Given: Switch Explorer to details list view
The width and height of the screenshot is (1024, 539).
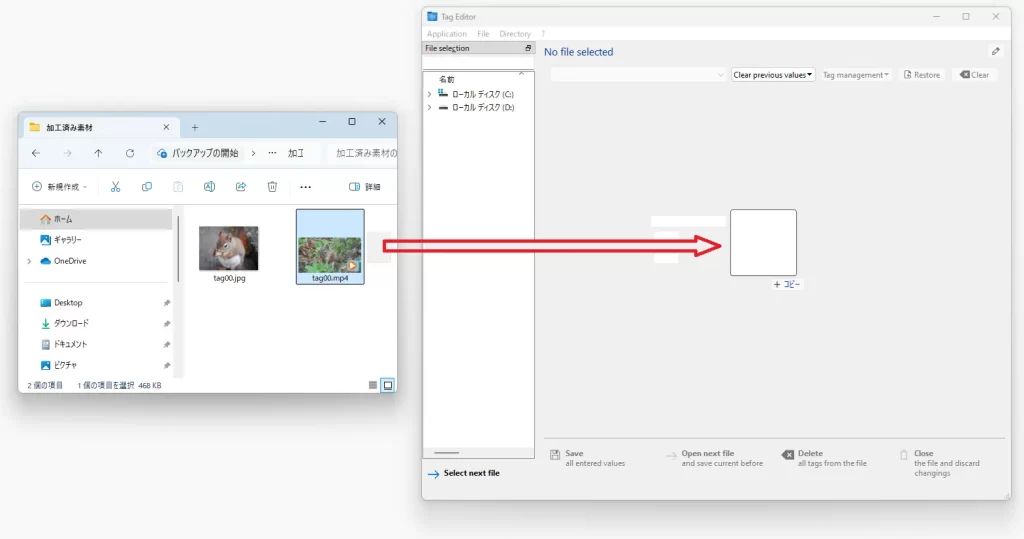Looking at the screenshot, I should (373, 385).
